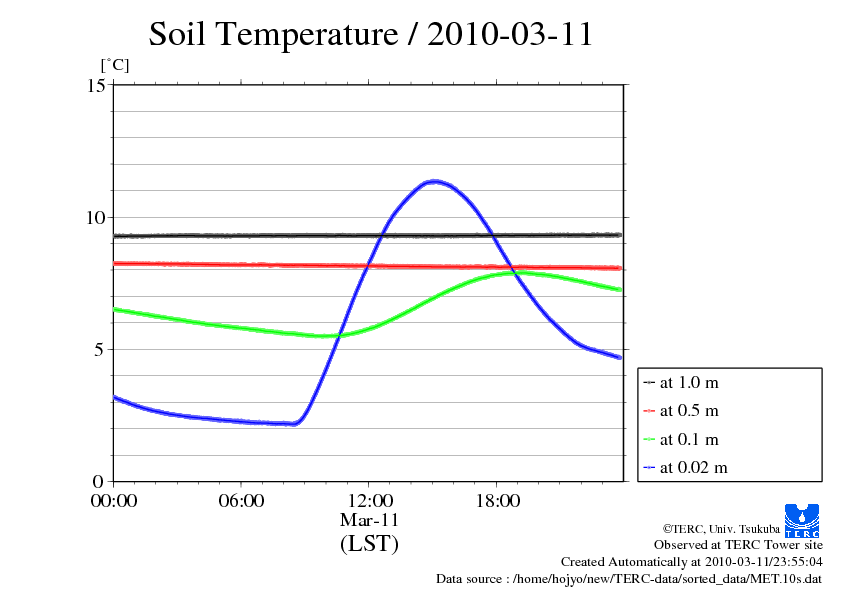This screenshot has height=595, width=842.
Task: Click the 00:00 x-axis tick label
Action: click(113, 501)
